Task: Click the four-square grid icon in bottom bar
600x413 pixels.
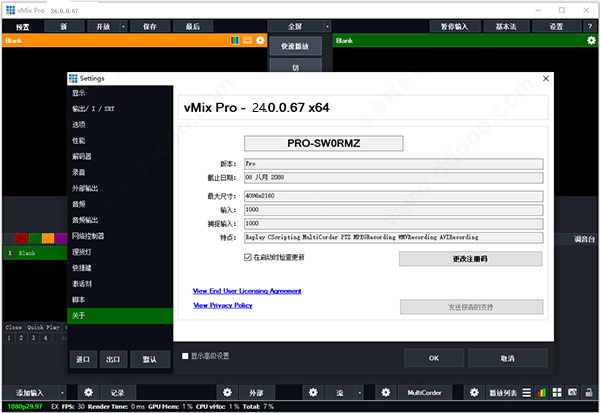Action: pyautogui.click(x=557, y=392)
